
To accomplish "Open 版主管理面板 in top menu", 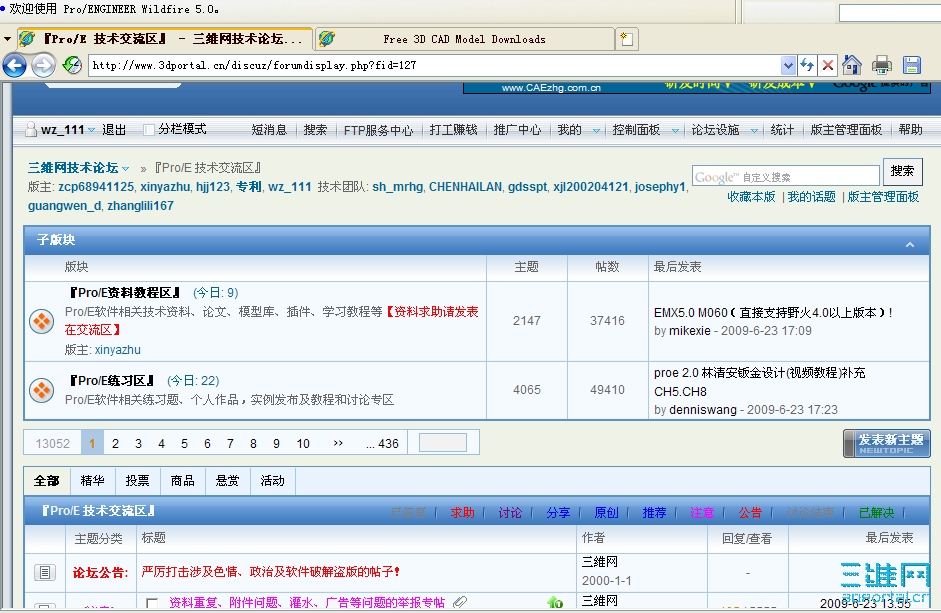I will (x=846, y=130).
